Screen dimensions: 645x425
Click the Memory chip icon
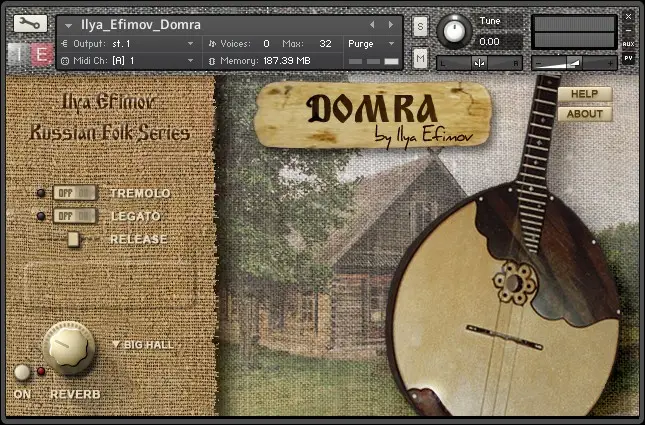click(212, 61)
